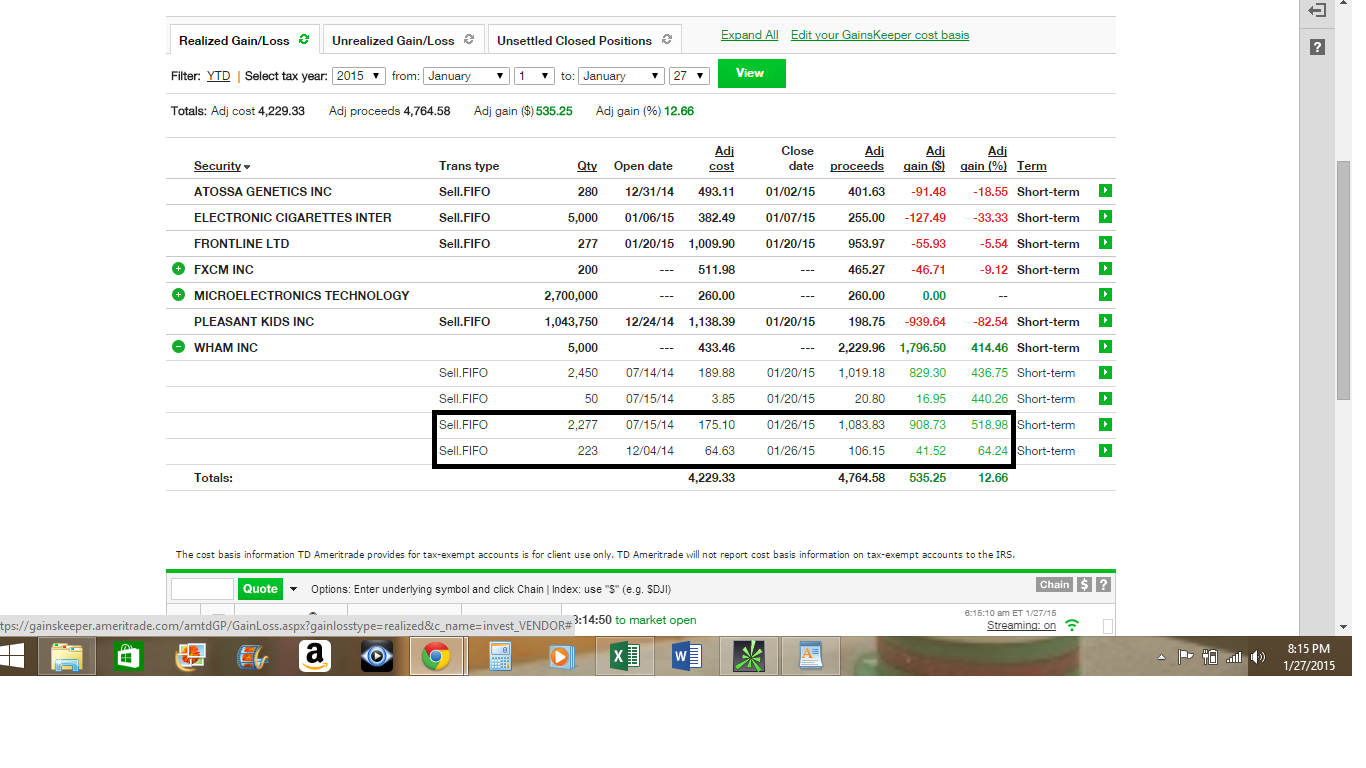Expand the FXCM INC row
Screen dimensions: 1366x768
(x=178, y=269)
